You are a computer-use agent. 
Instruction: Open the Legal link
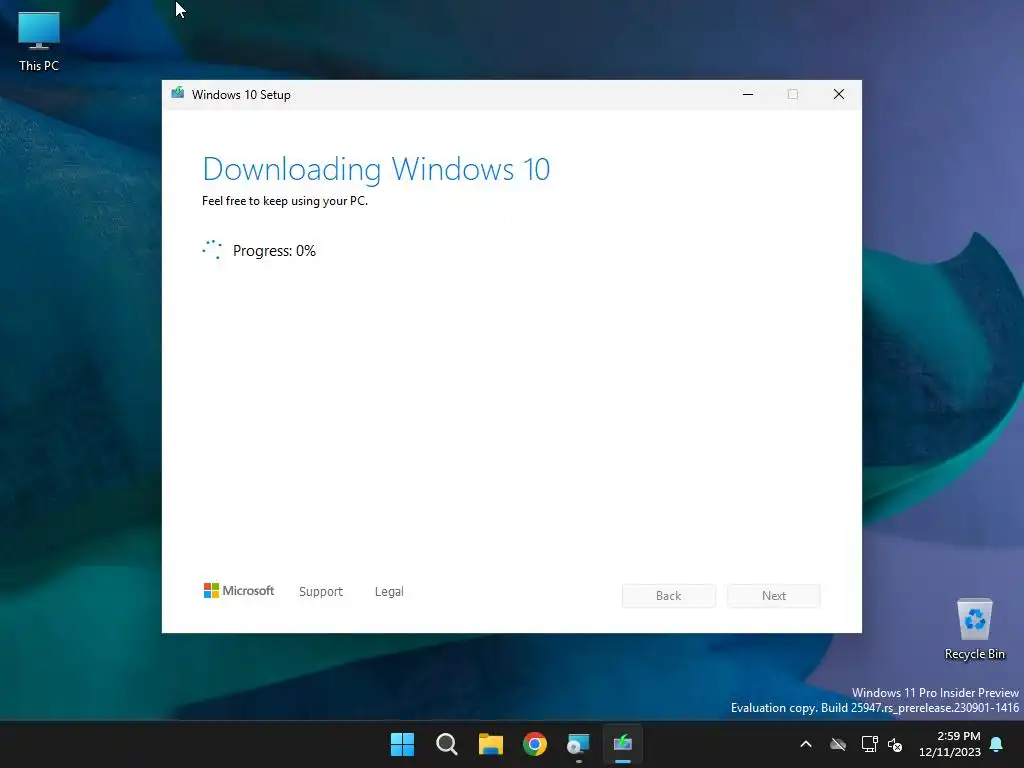(389, 591)
